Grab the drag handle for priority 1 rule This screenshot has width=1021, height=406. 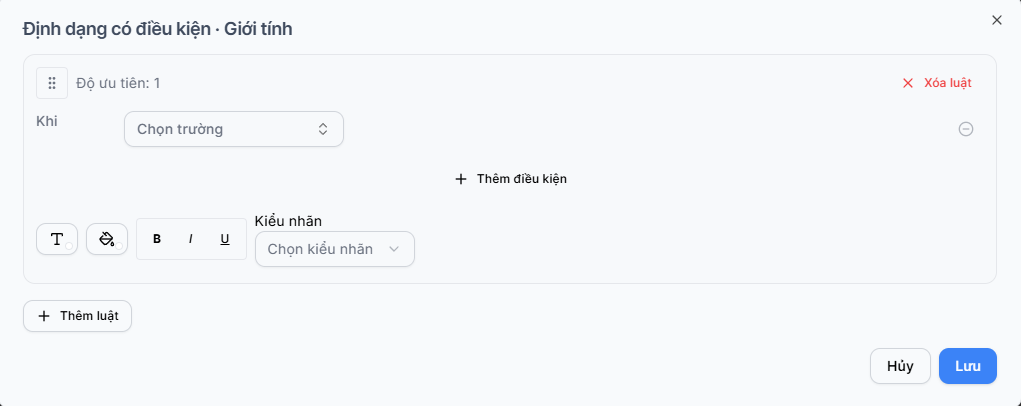point(52,83)
